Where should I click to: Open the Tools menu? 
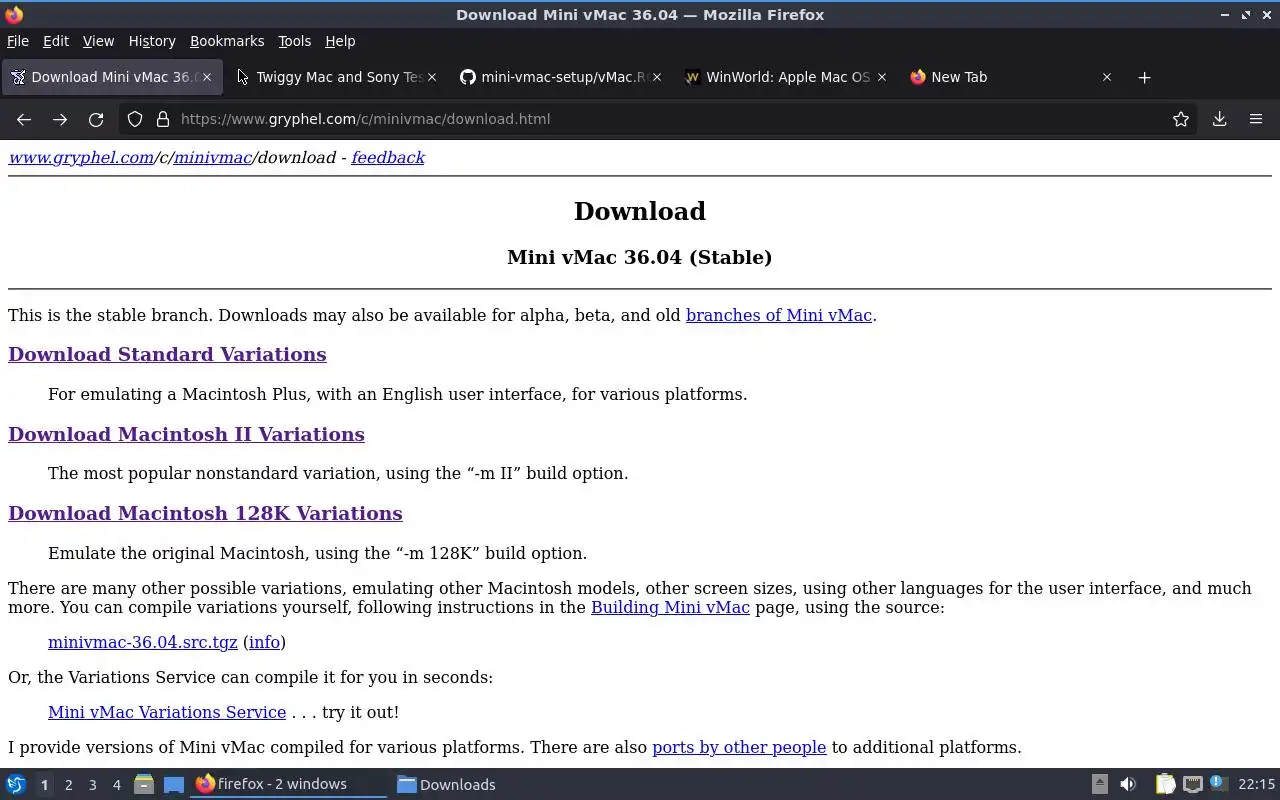coord(294,41)
